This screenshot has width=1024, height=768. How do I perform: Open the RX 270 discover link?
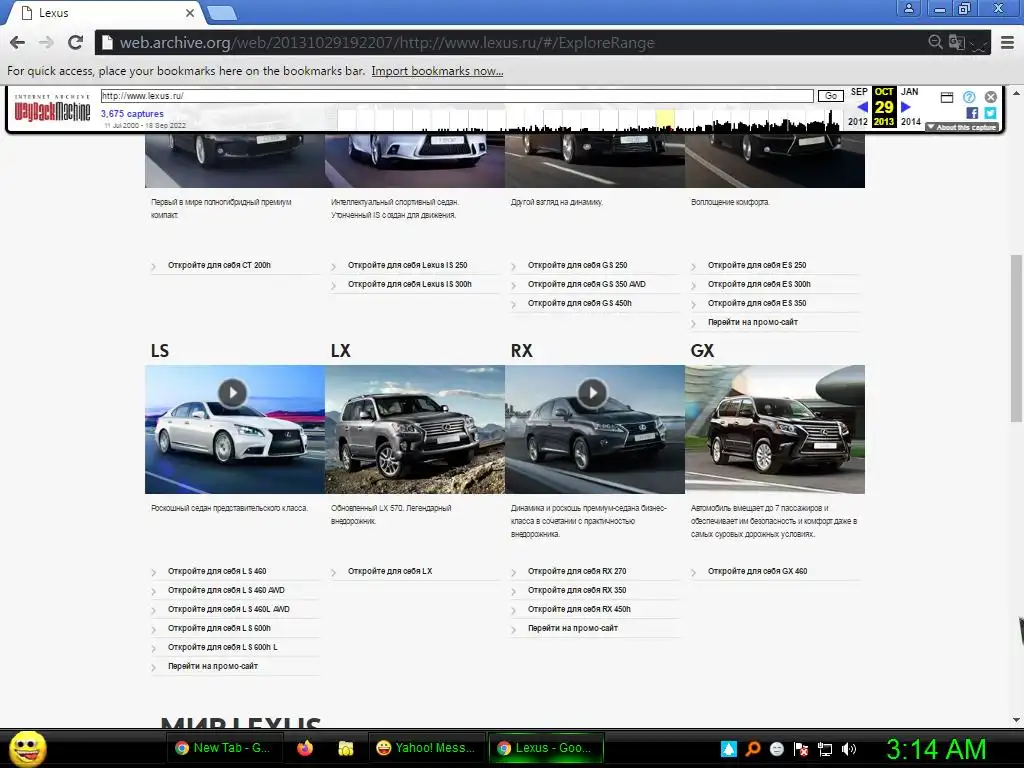(577, 571)
